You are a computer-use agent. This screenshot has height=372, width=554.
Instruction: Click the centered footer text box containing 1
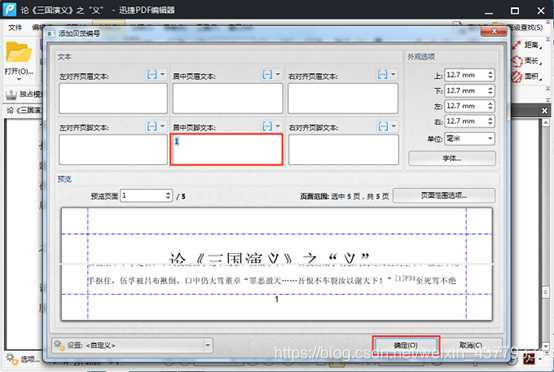(x=226, y=149)
